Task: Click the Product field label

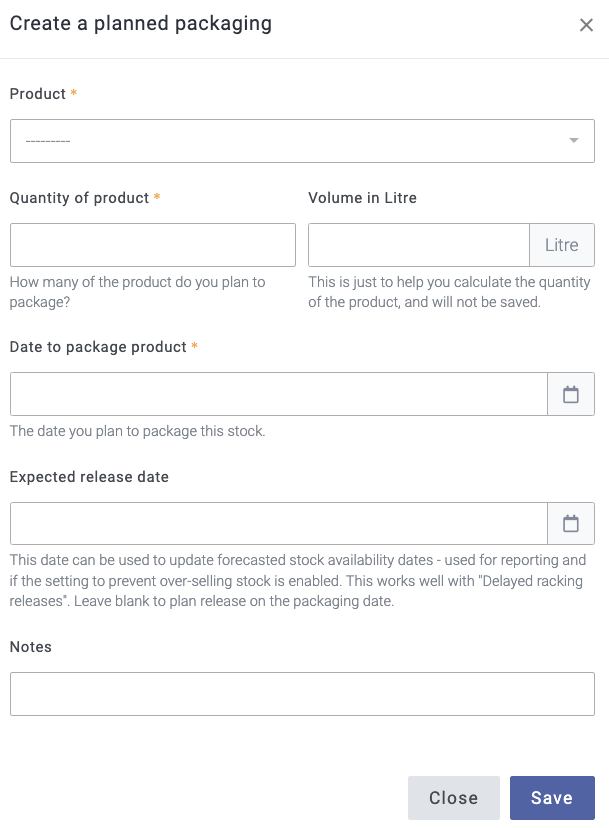Action: pyautogui.click(x=38, y=94)
